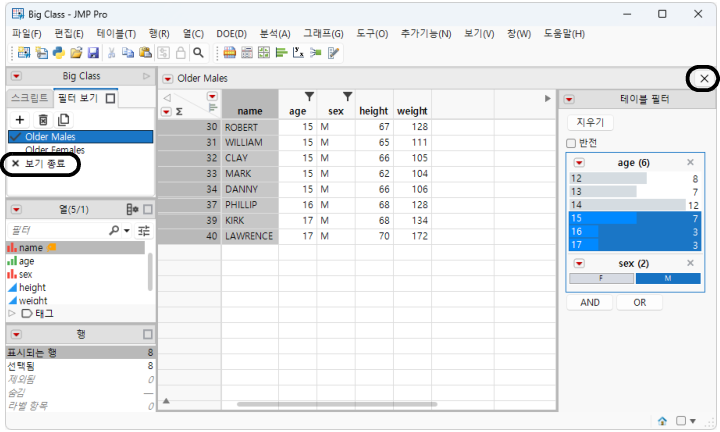Add a new filter view with plus
720x432 pixels.
point(20,120)
